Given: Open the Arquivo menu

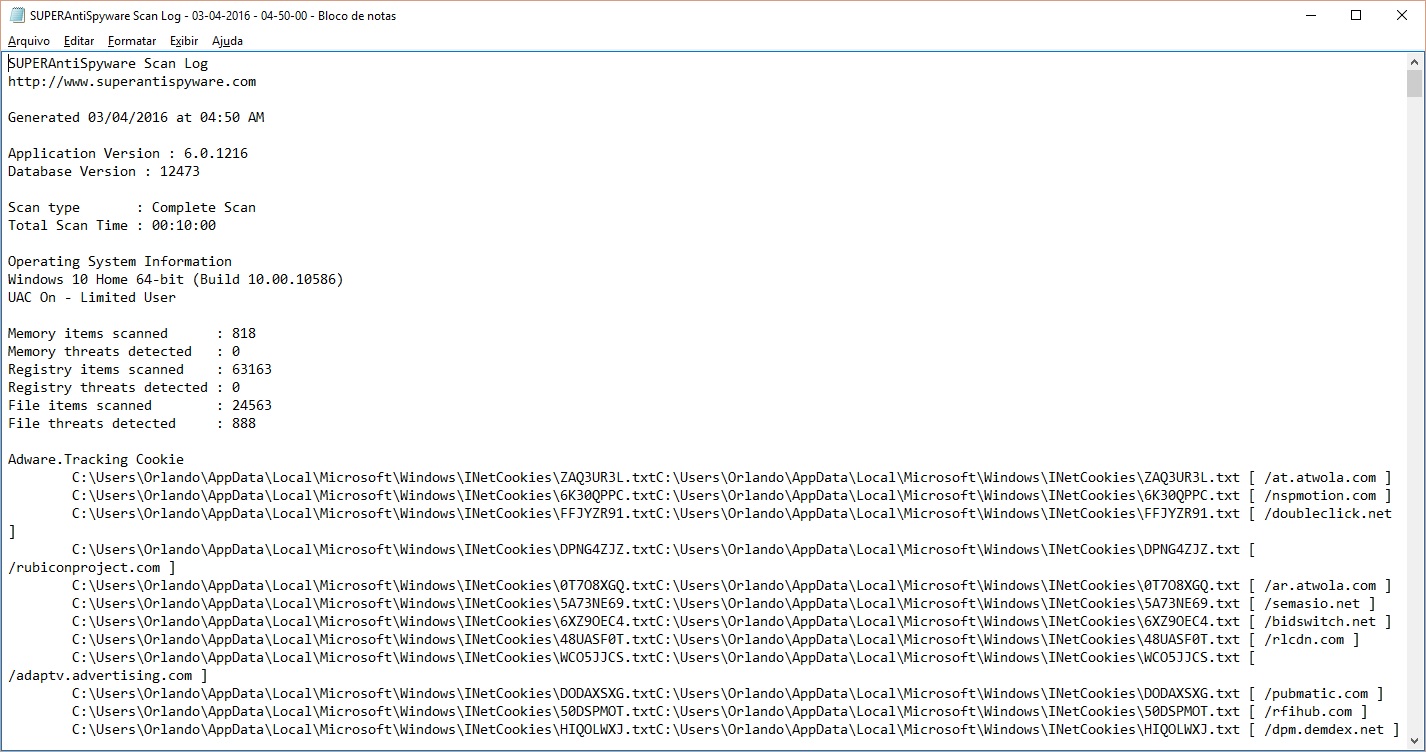Looking at the screenshot, I should (29, 41).
